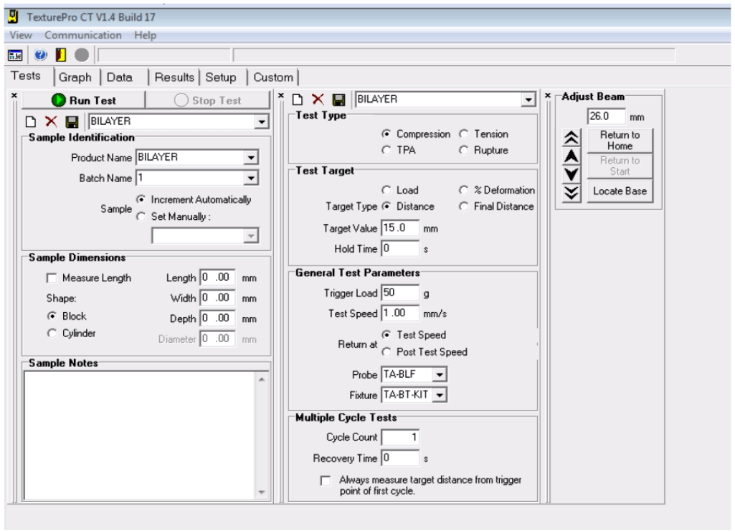Viewport: 735px width, 532px height.
Task: Save test settings with floppy icon above Test Type
Action: pyautogui.click(x=339, y=100)
